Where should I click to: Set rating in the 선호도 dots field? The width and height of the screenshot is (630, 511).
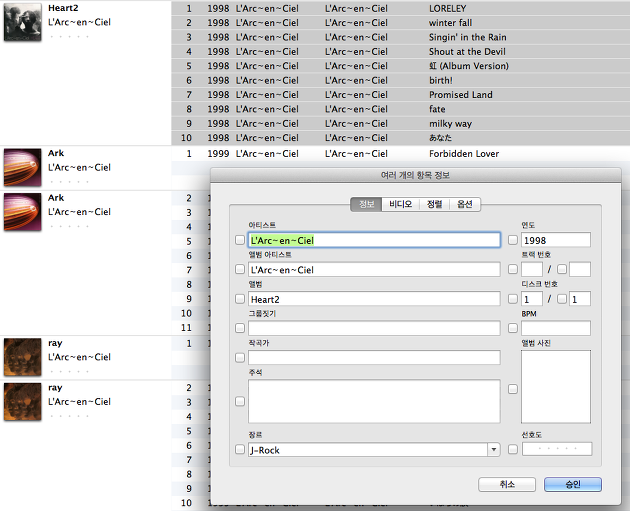(557, 449)
